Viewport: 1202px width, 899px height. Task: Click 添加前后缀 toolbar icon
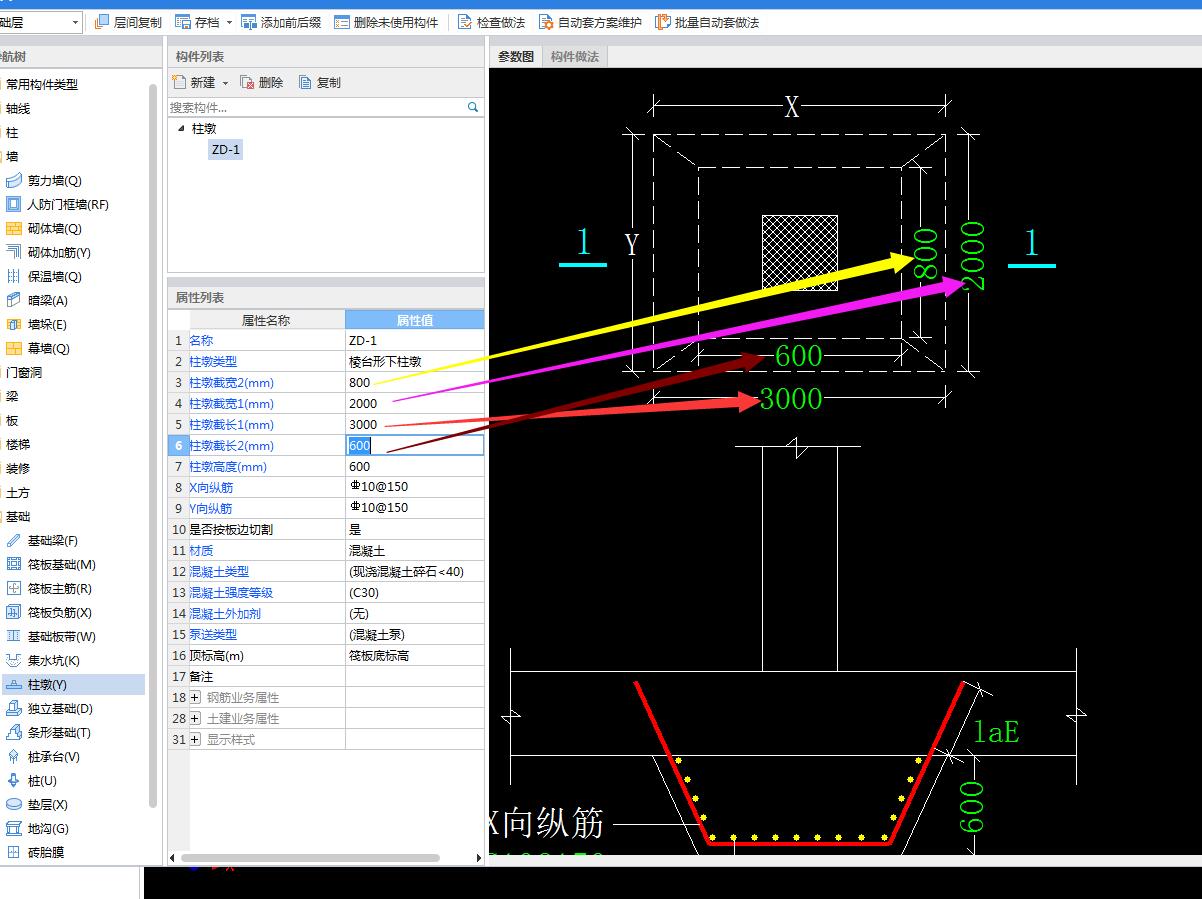pyautogui.click(x=249, y=22)
